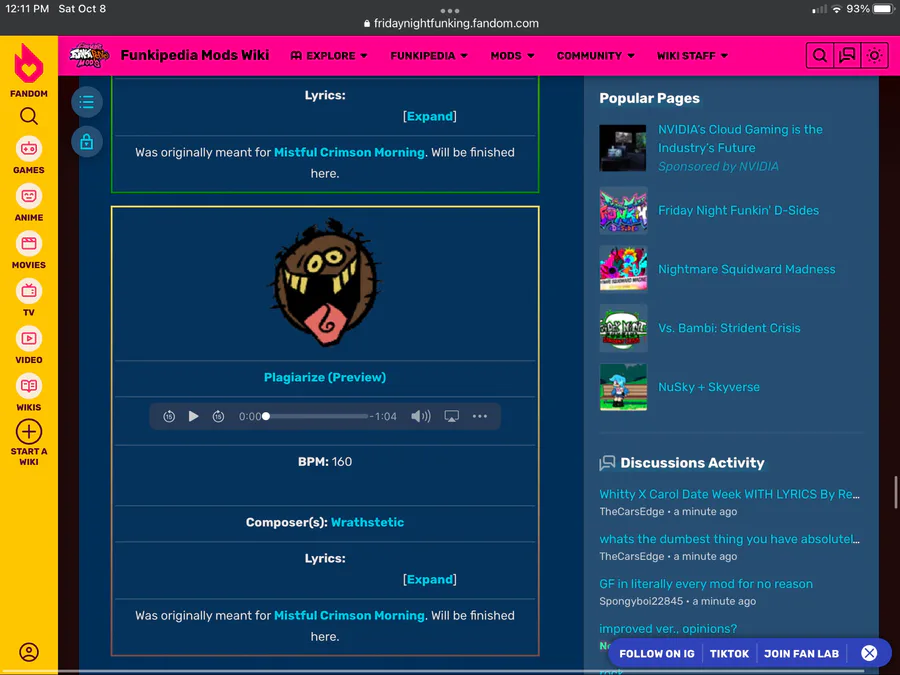Click the TikTok button
Viewport: 900px width, 675px height.
click(730, 654)
